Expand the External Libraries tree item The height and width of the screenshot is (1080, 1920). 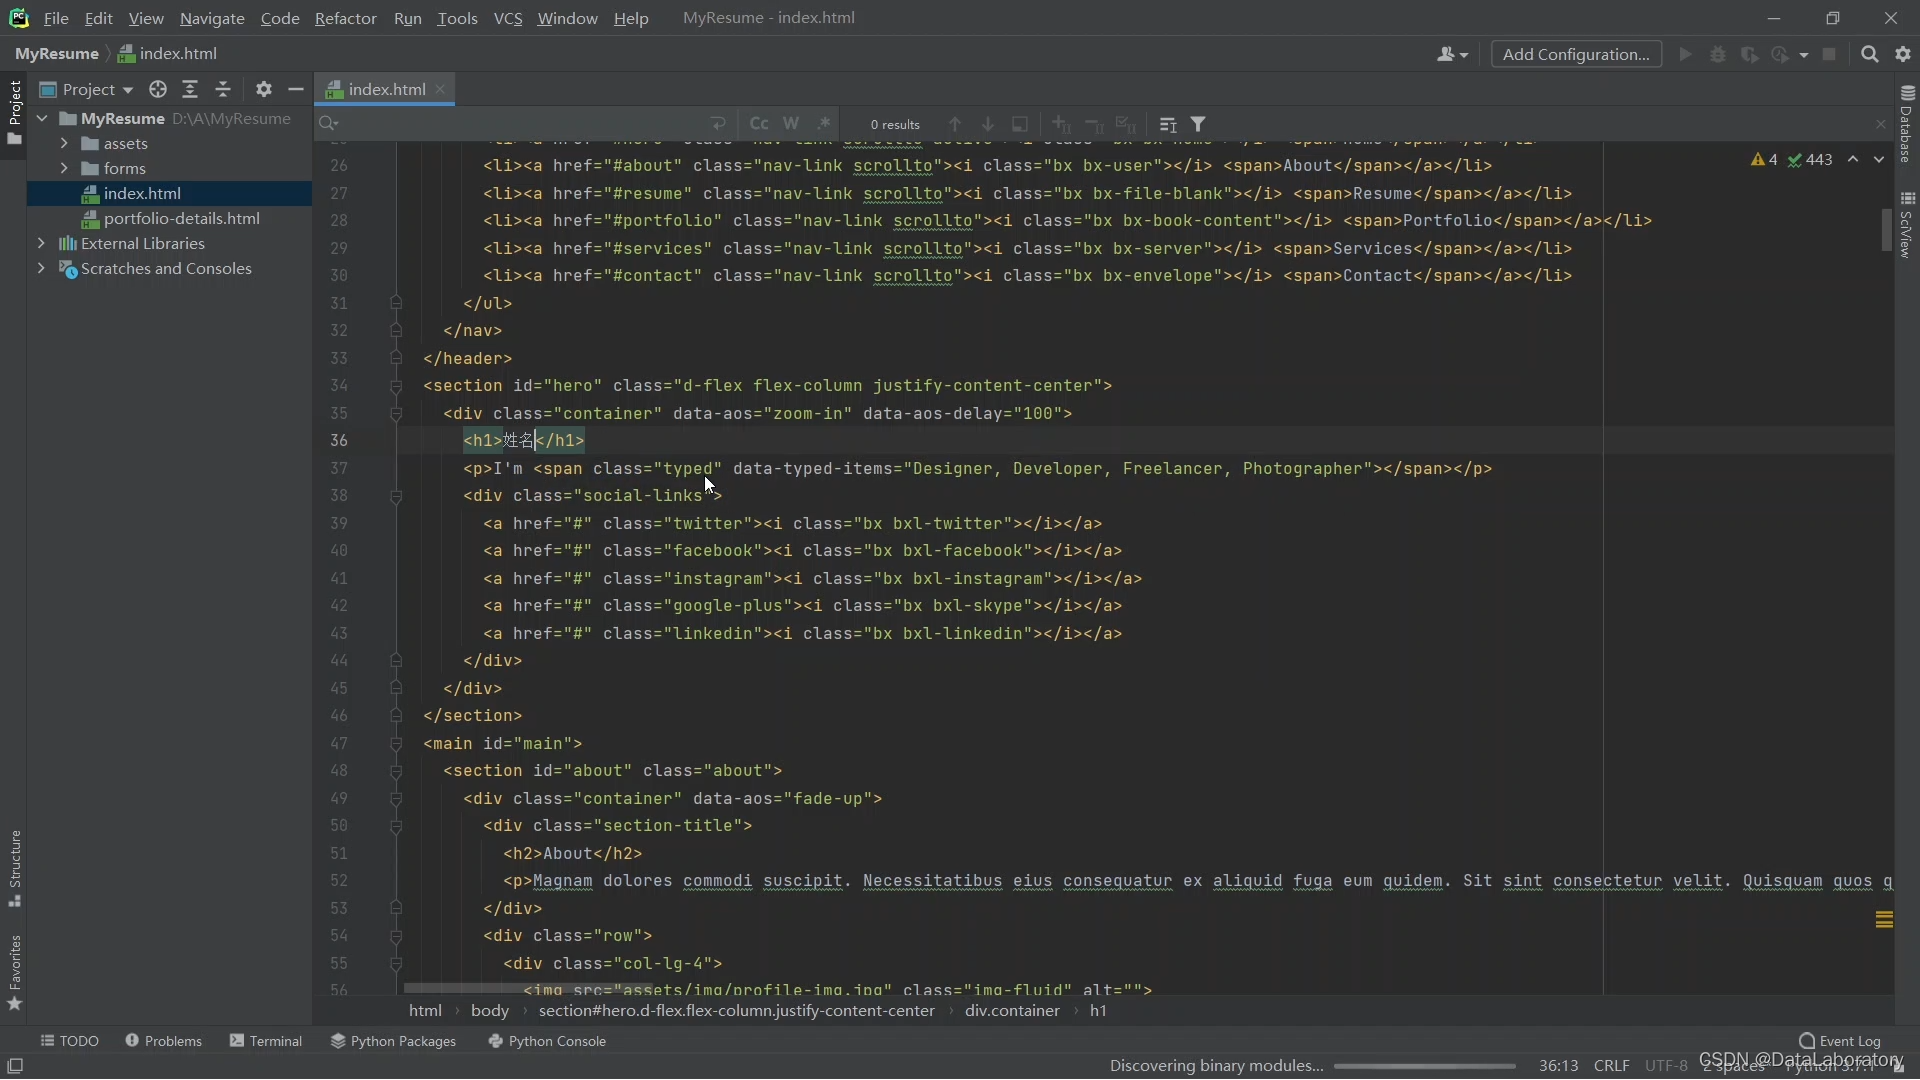[x=41, y=243]
